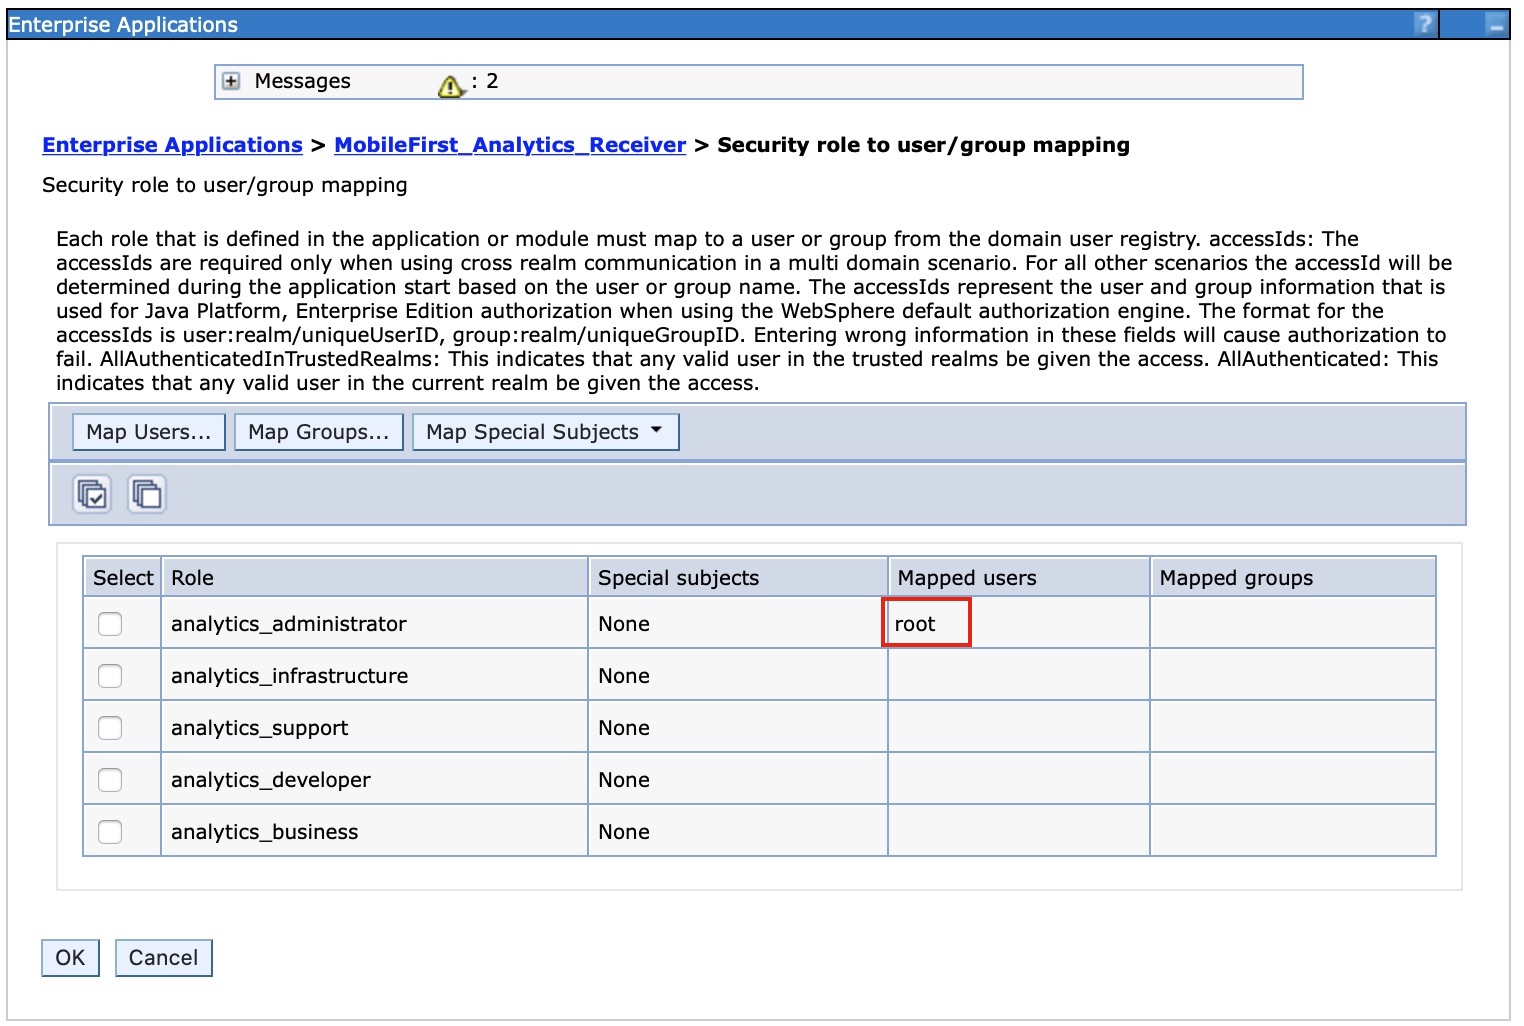Click the analytics_support role name
Screen dimensions: 1524x1026
tap(260, 728)
